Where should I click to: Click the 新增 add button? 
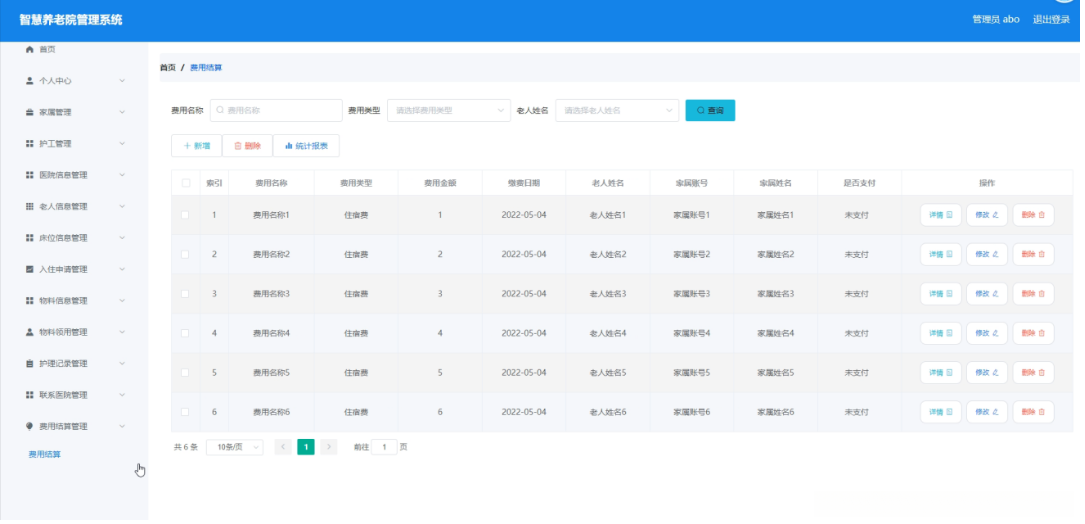(197, 146)
